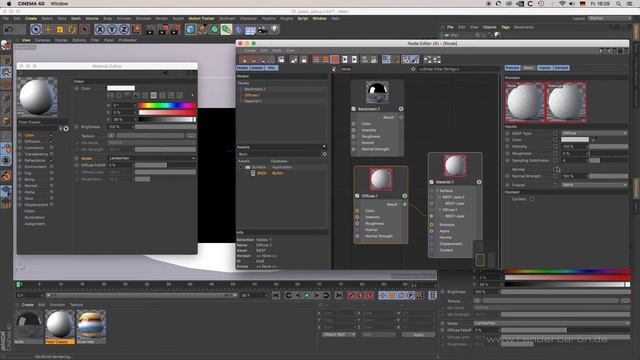Image resolution: width=640 pixels, height=360 pixels.
Task: Open the BSDF Type dropdown showing Diffuse
Action: [x=594, y=133]
